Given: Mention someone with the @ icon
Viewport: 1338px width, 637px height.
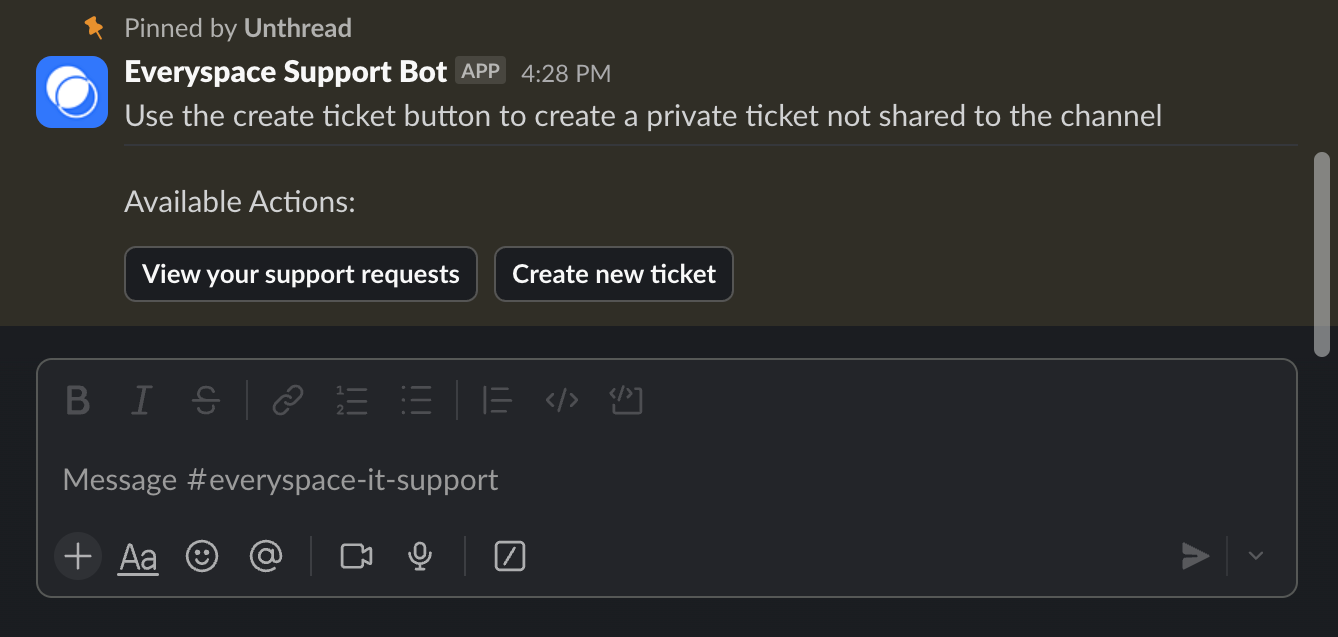Looking at the screenshot, I should (266, 556).
